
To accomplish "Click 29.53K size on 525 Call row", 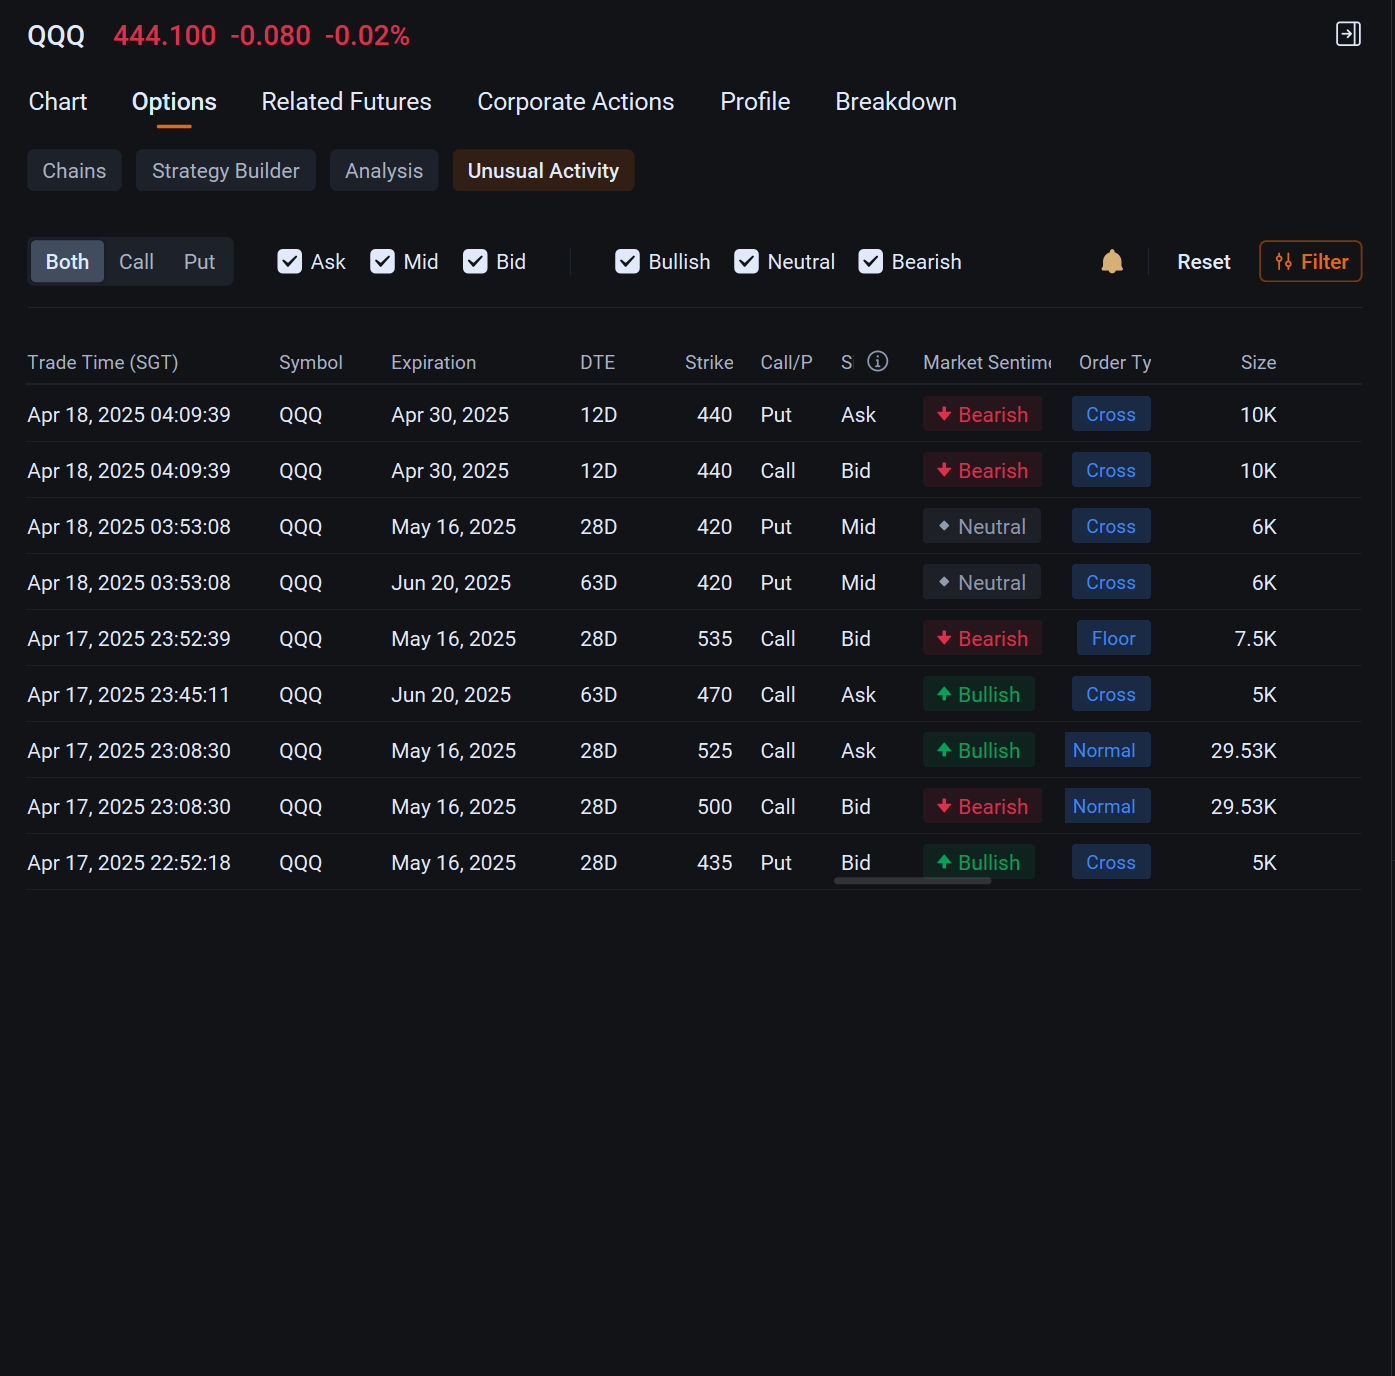I will click(x=1243, y=750).
